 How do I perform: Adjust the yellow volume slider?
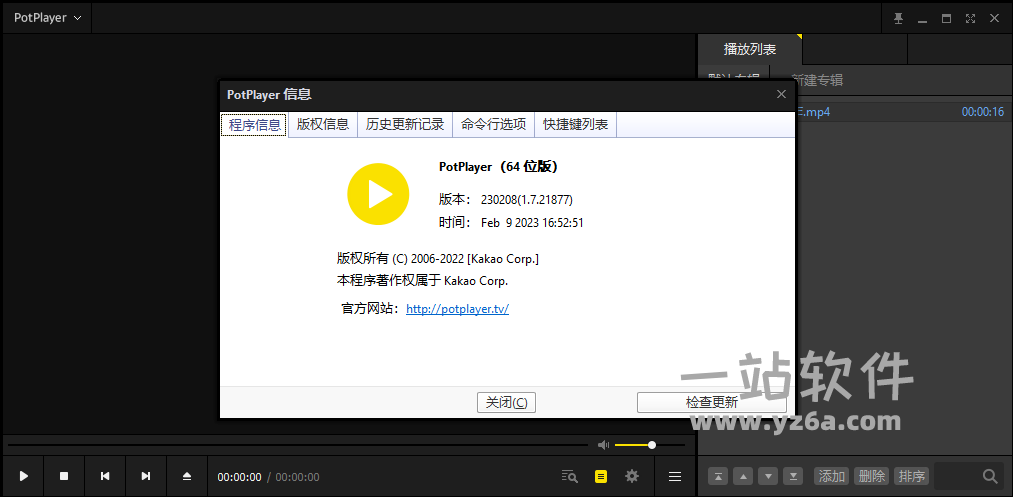[649, 445]
